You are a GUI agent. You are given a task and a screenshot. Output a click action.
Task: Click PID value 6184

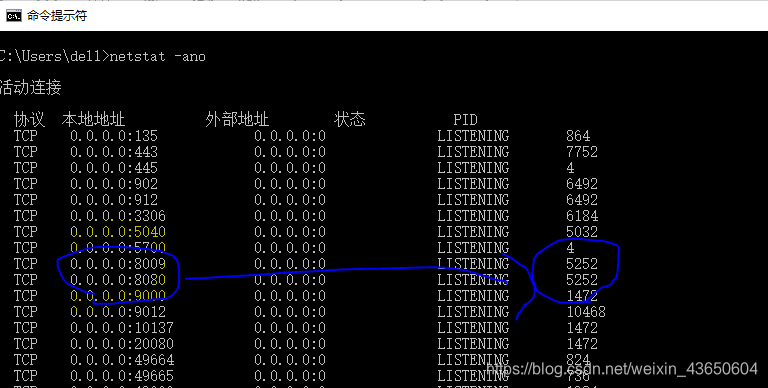(x=582, y=216)
